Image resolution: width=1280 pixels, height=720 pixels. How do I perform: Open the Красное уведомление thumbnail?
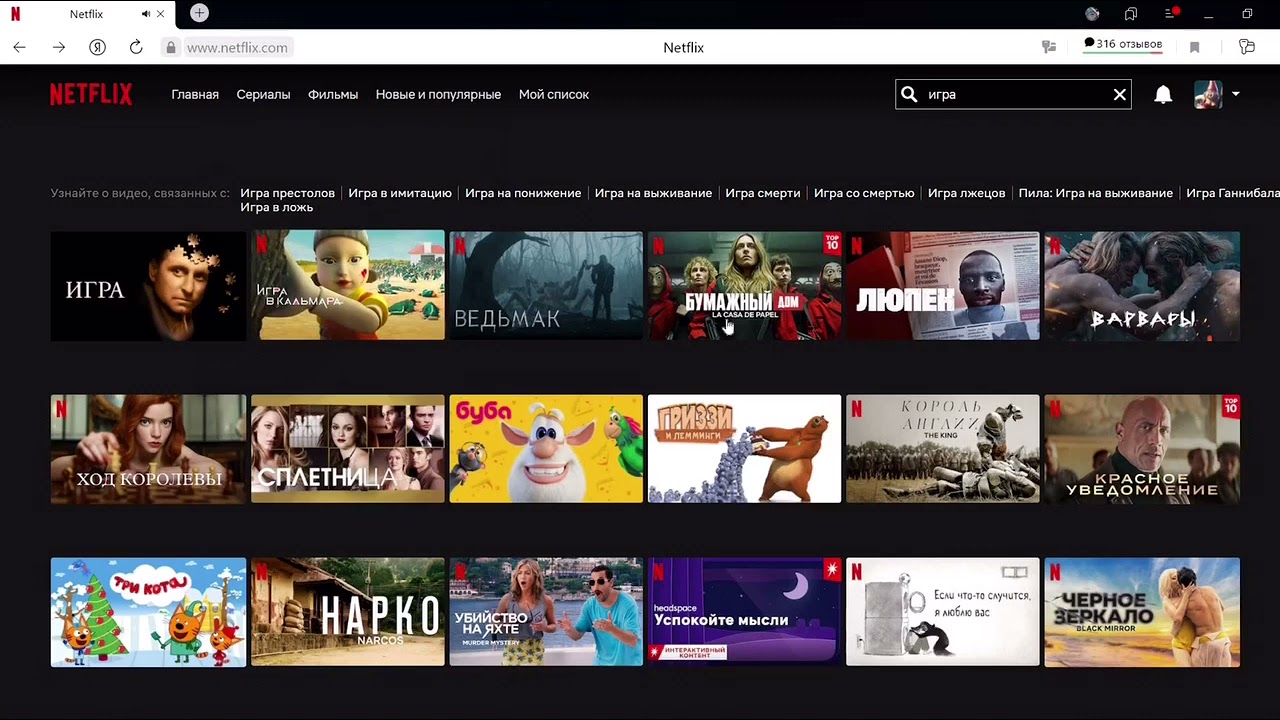point(1142,449)
